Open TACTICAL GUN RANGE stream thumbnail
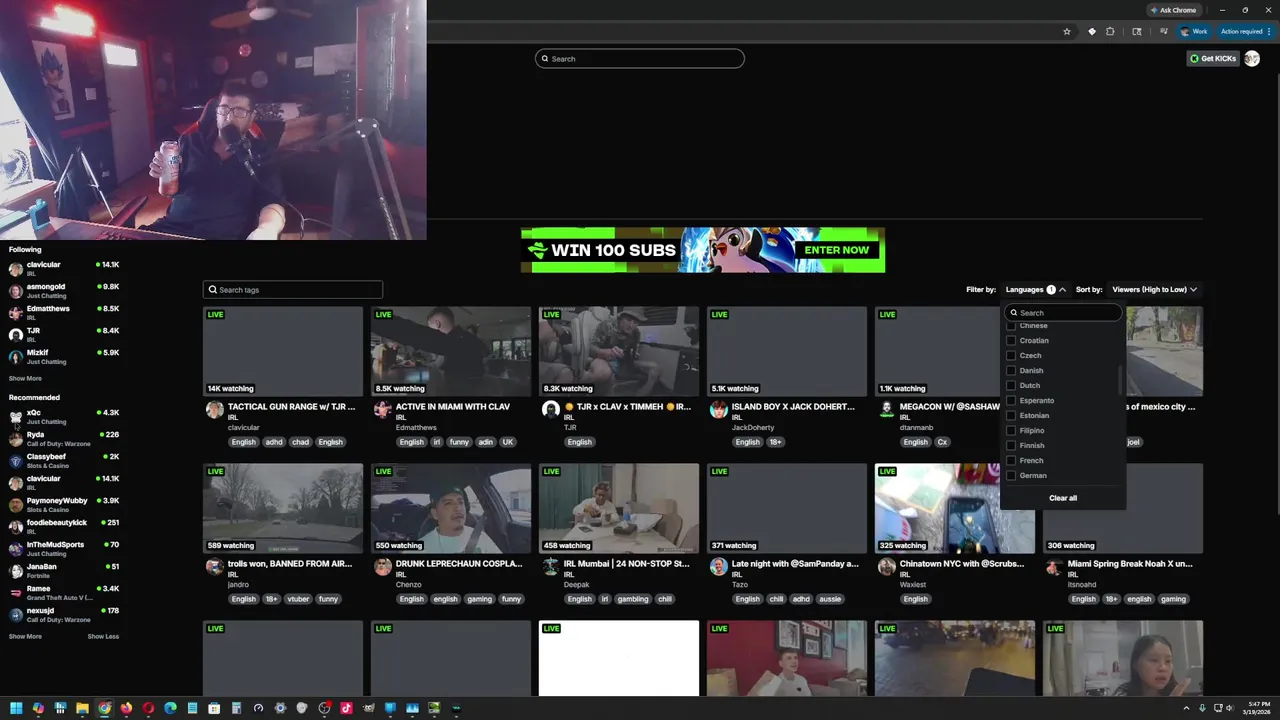Viewport: 1280px width, 720px height. (x=283, y=351)
